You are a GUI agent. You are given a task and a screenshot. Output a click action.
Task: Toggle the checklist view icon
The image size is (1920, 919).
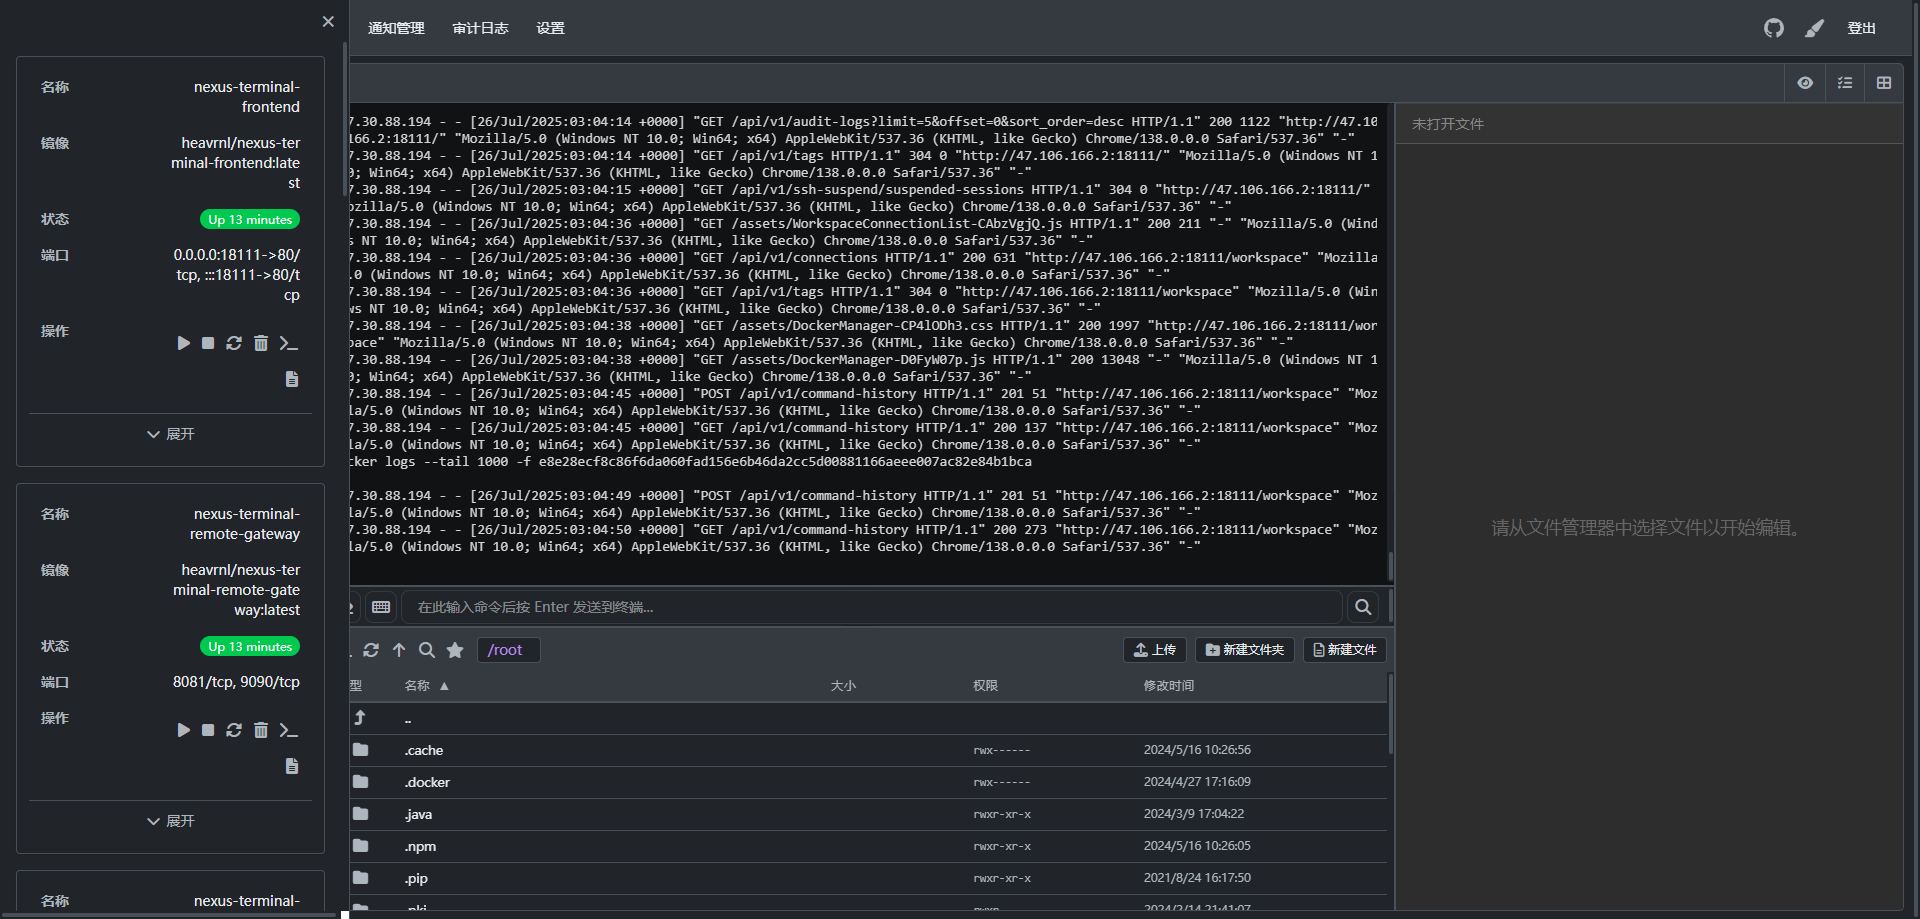tap(1845, 83)
